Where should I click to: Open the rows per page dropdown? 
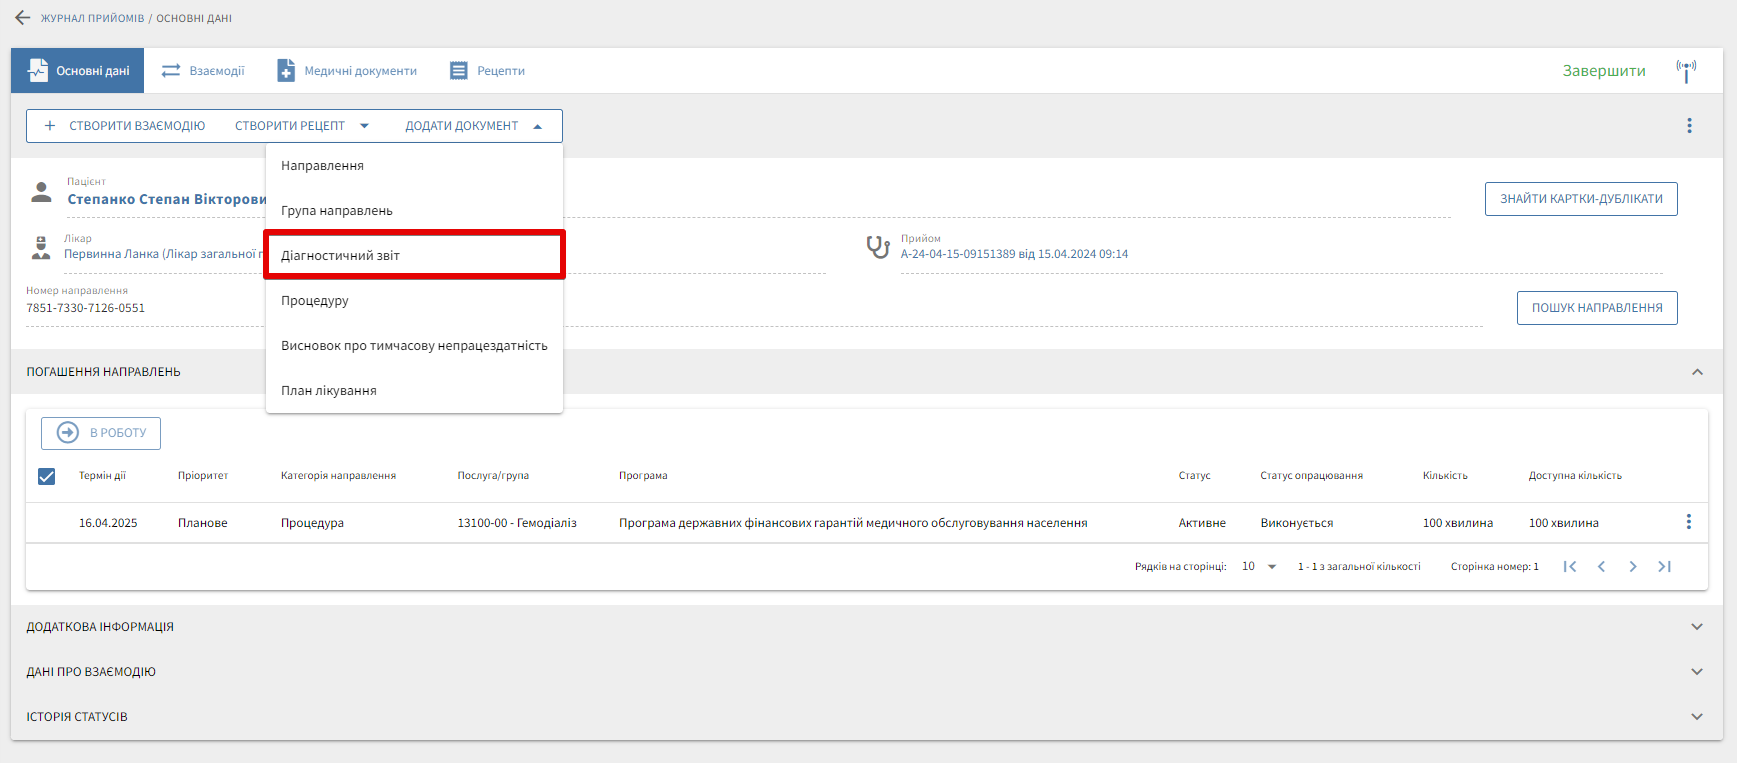tap(1260, 567)
